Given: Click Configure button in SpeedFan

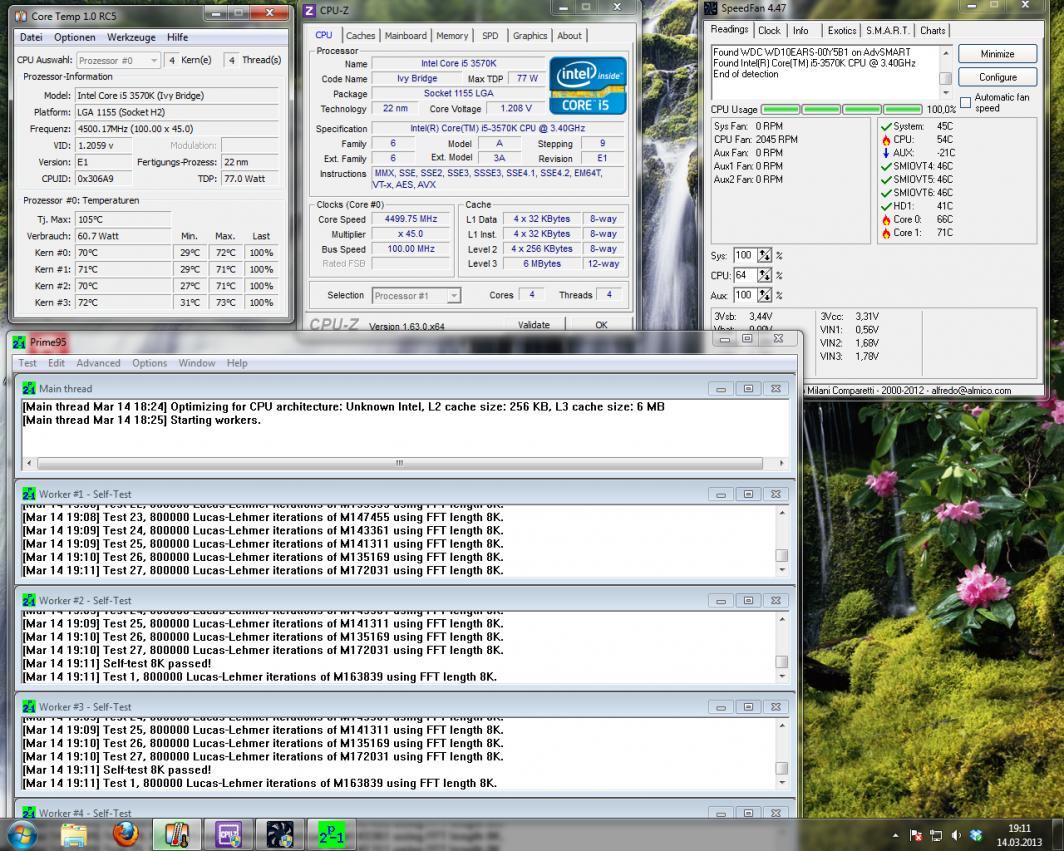Looking at the screenshot, I should point(998,77).
